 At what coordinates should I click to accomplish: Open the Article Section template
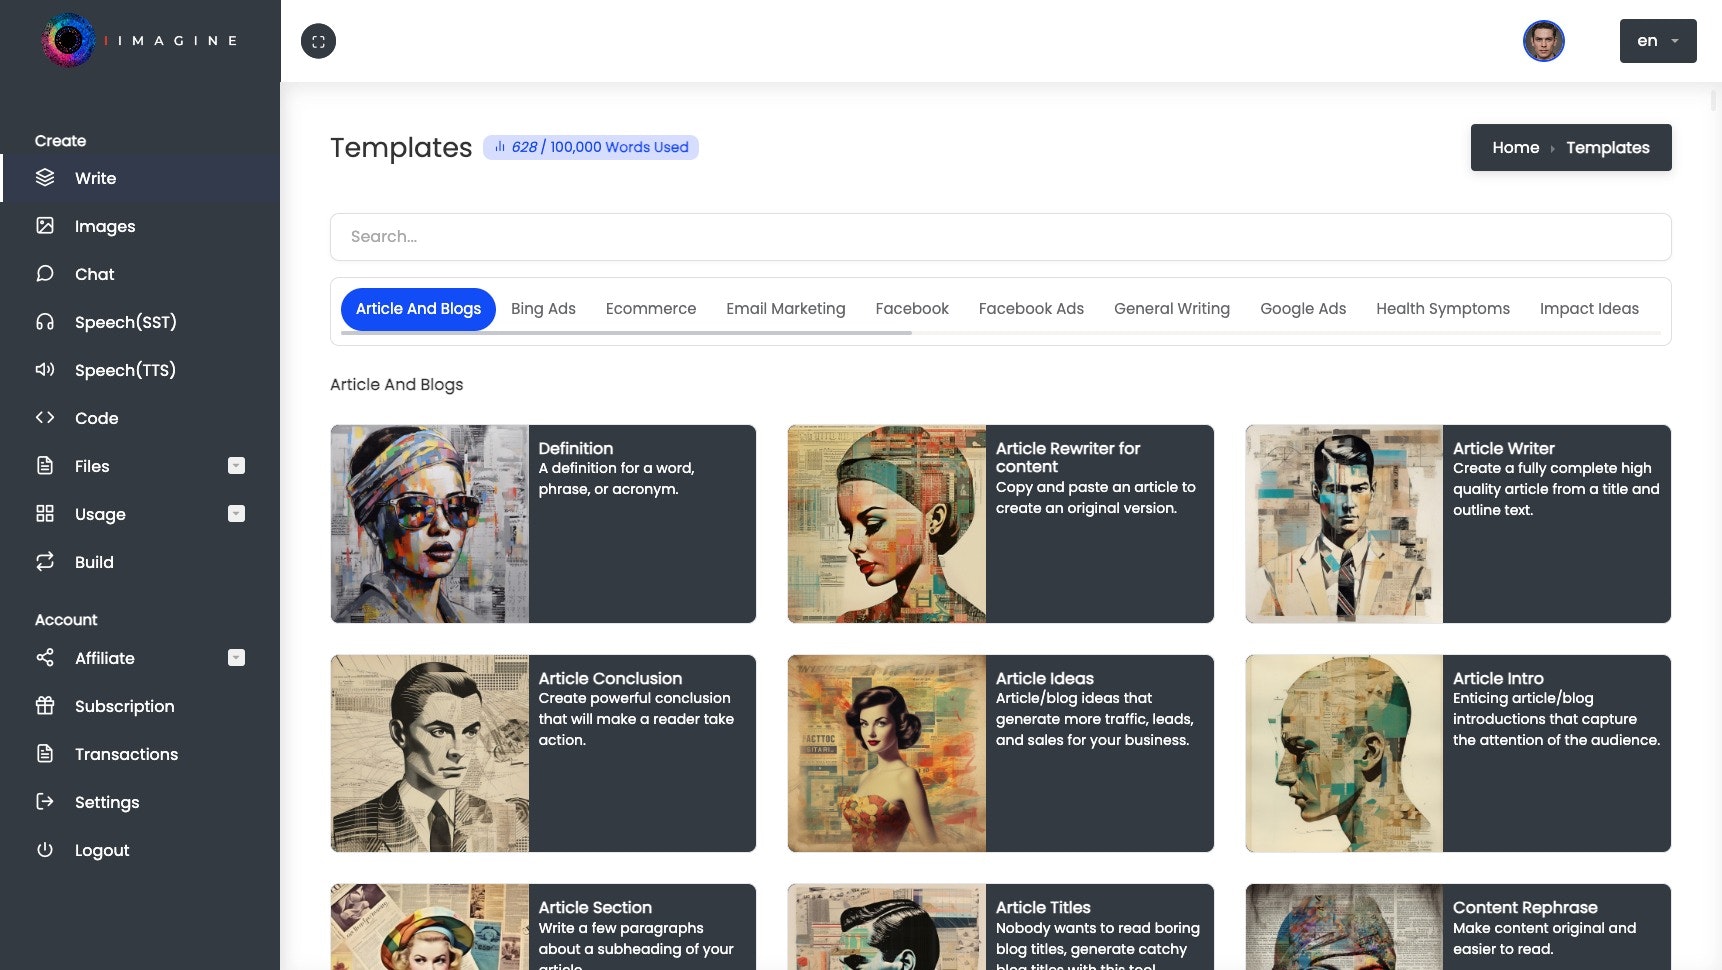[x=543, y=927]
